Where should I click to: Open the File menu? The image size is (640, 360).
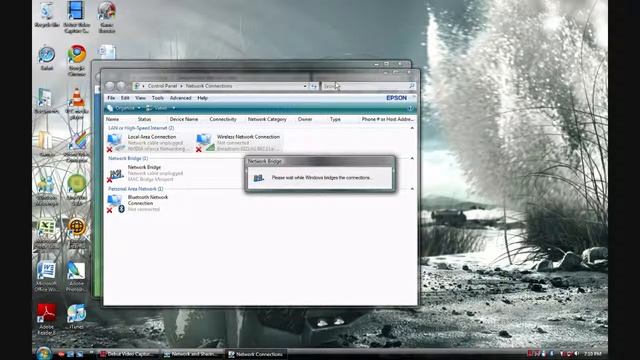click(111, 98)
